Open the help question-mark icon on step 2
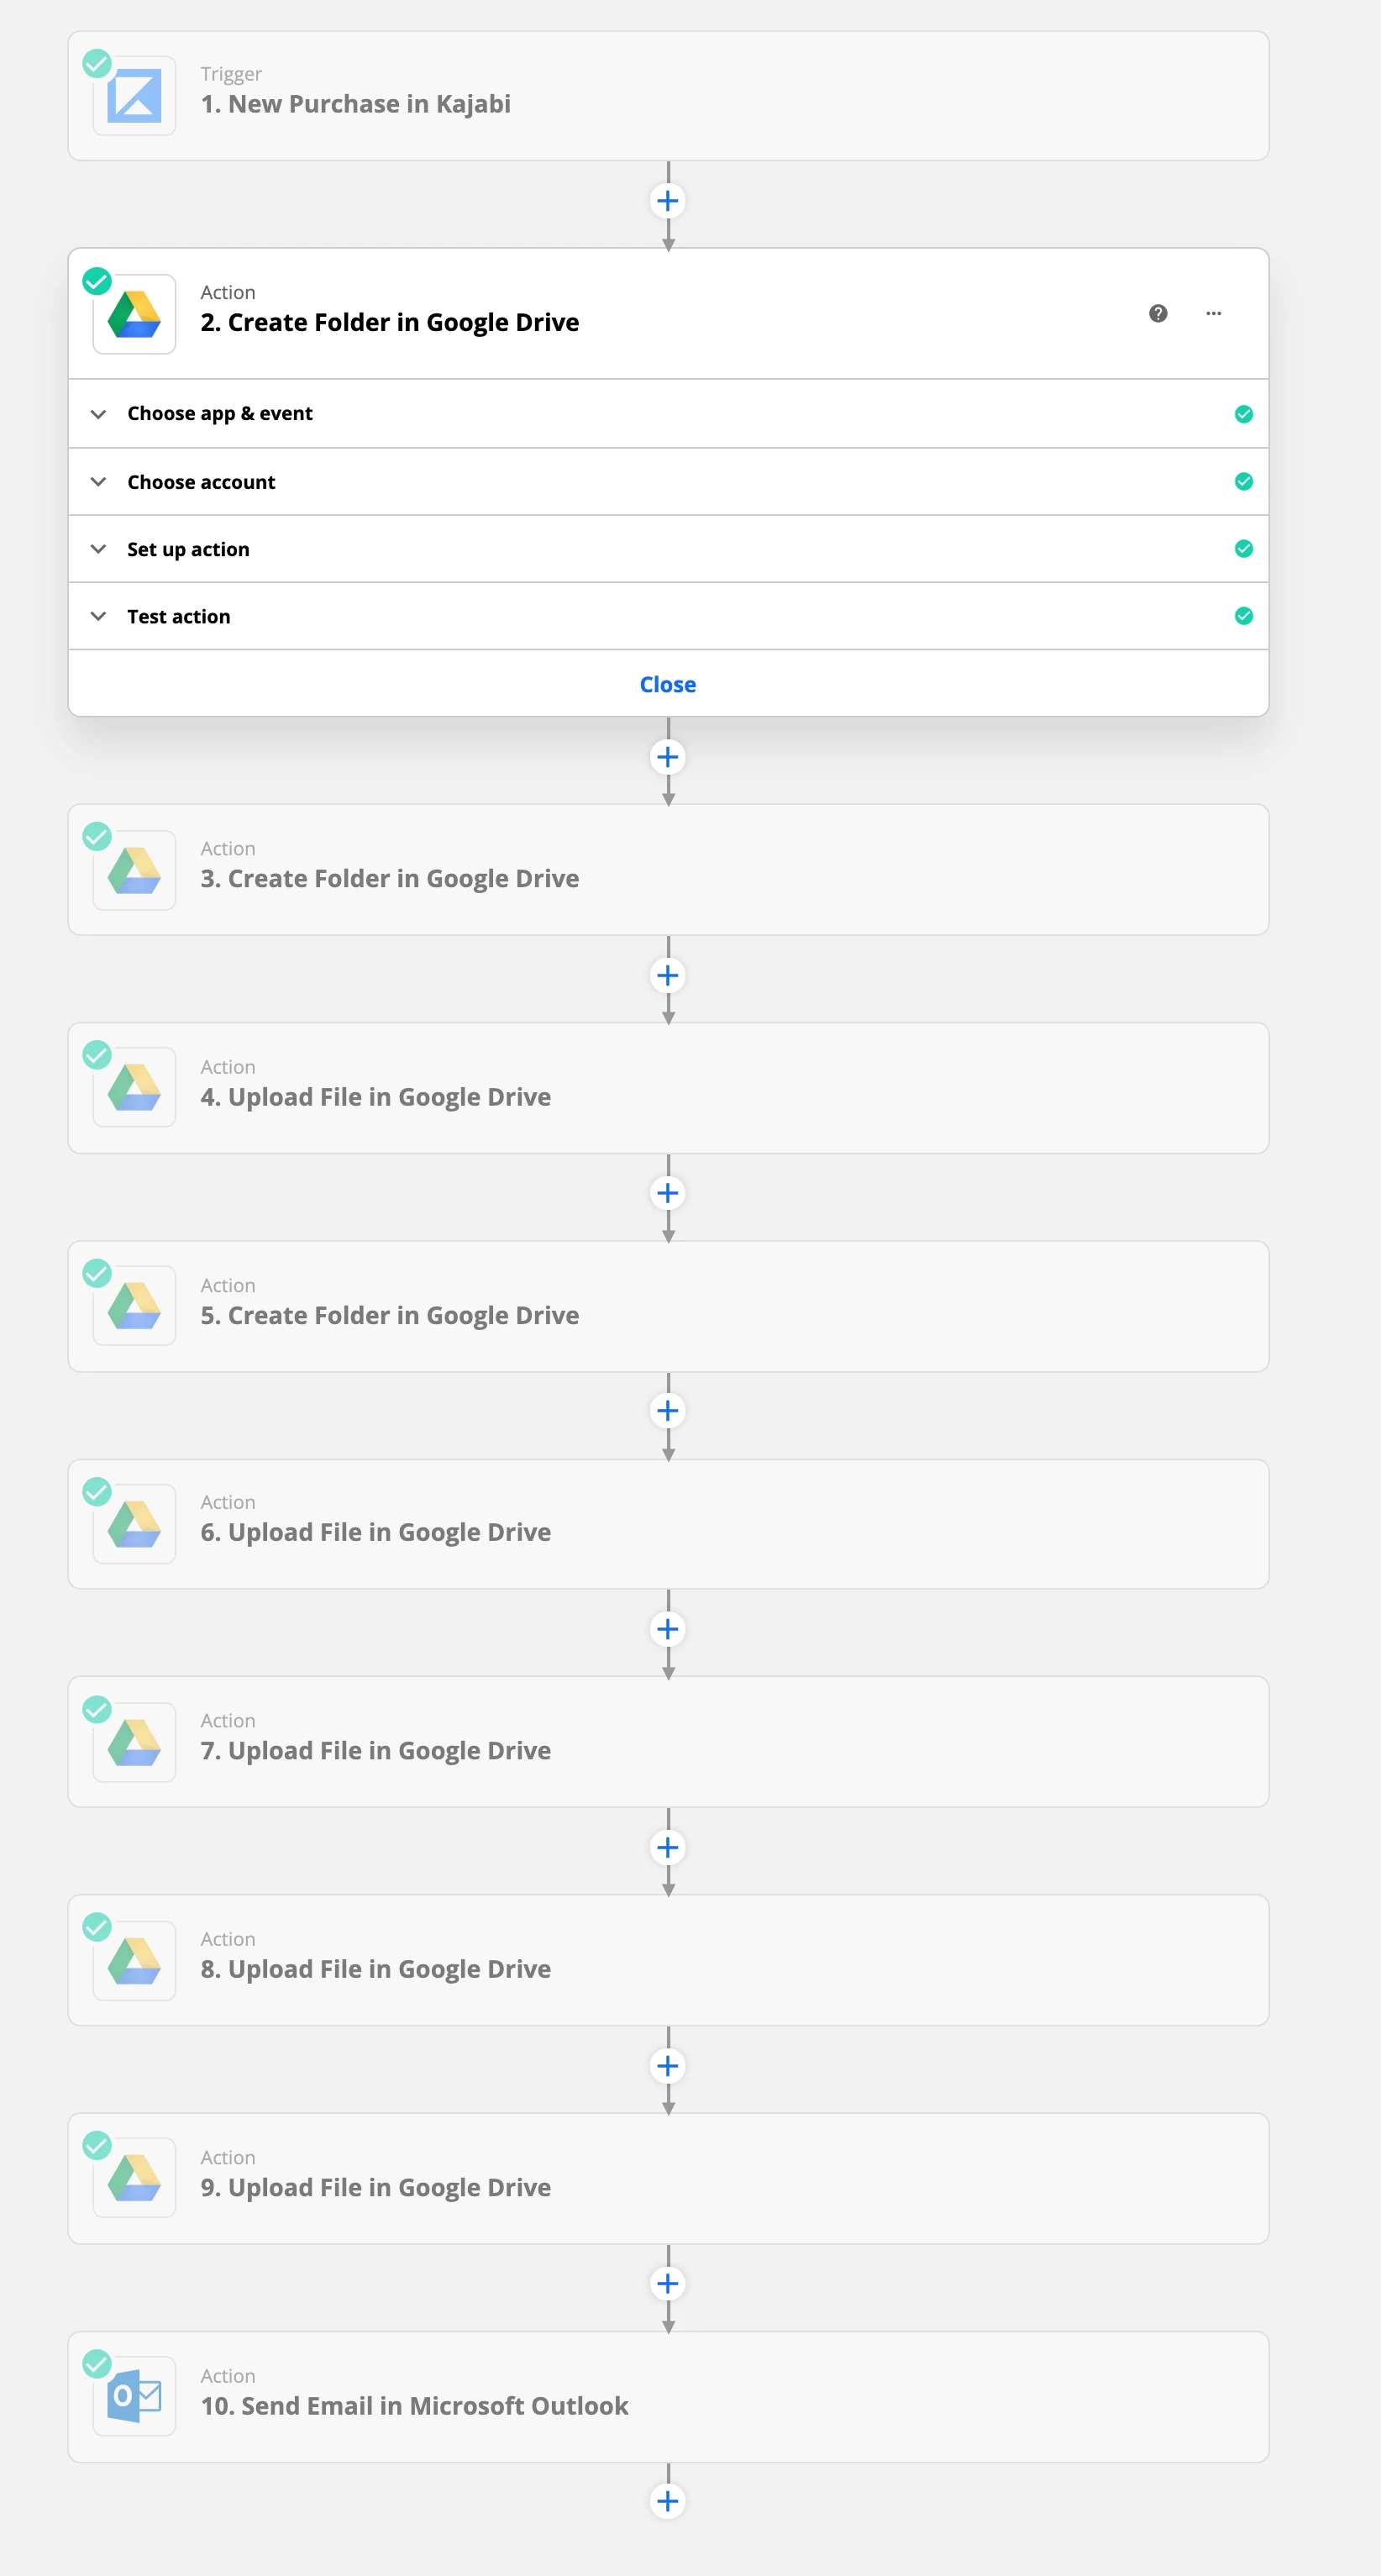The image size is (1381, 2576). pyautogui.click(x=1157, y=313)
